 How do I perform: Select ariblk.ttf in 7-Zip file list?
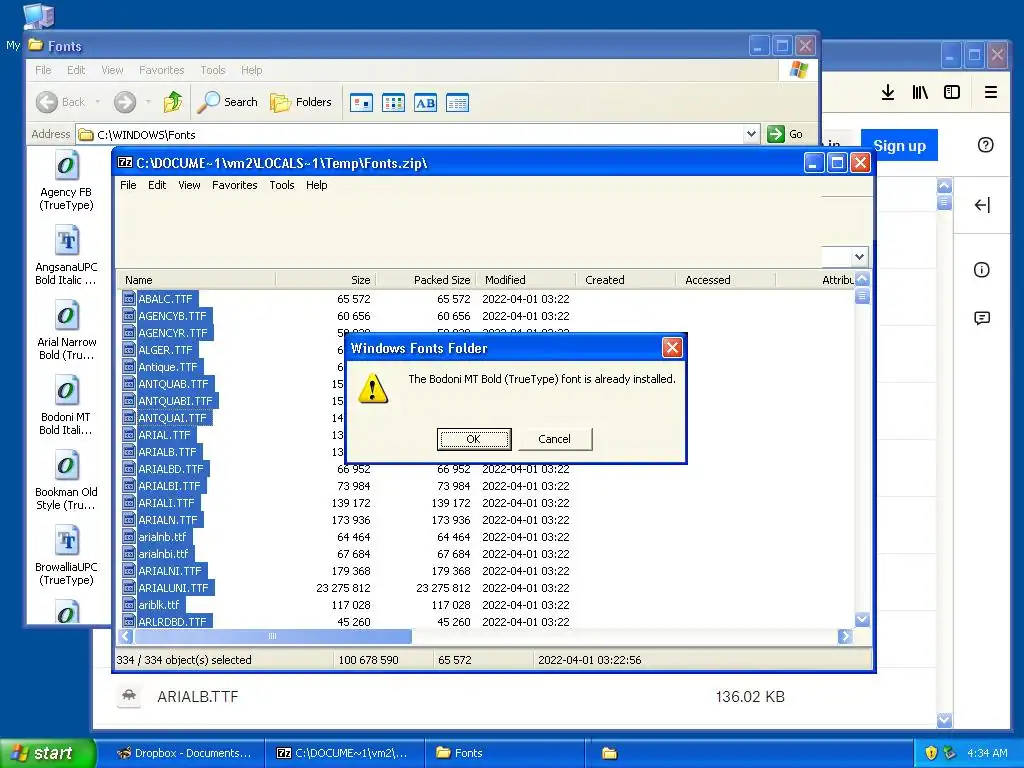click(159, 605)
